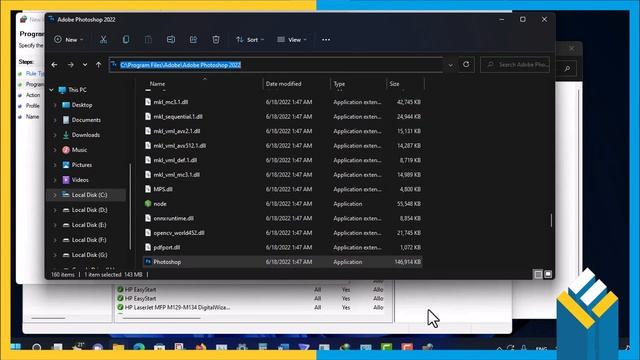640x360 pixels.
Task: Collapse the This PC tree node
Action: pyautogui.click(x=51, y=90)
